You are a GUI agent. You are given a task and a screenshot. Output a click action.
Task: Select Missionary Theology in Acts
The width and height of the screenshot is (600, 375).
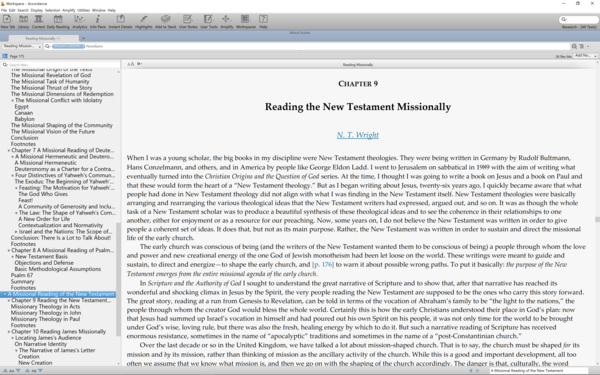coord(46,307)
